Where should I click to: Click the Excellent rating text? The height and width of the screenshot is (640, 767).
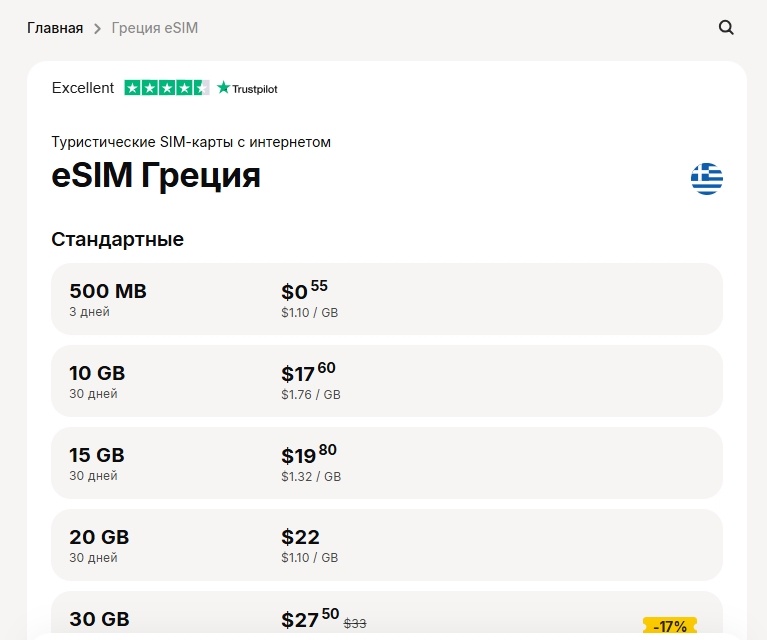pos(83,88)
